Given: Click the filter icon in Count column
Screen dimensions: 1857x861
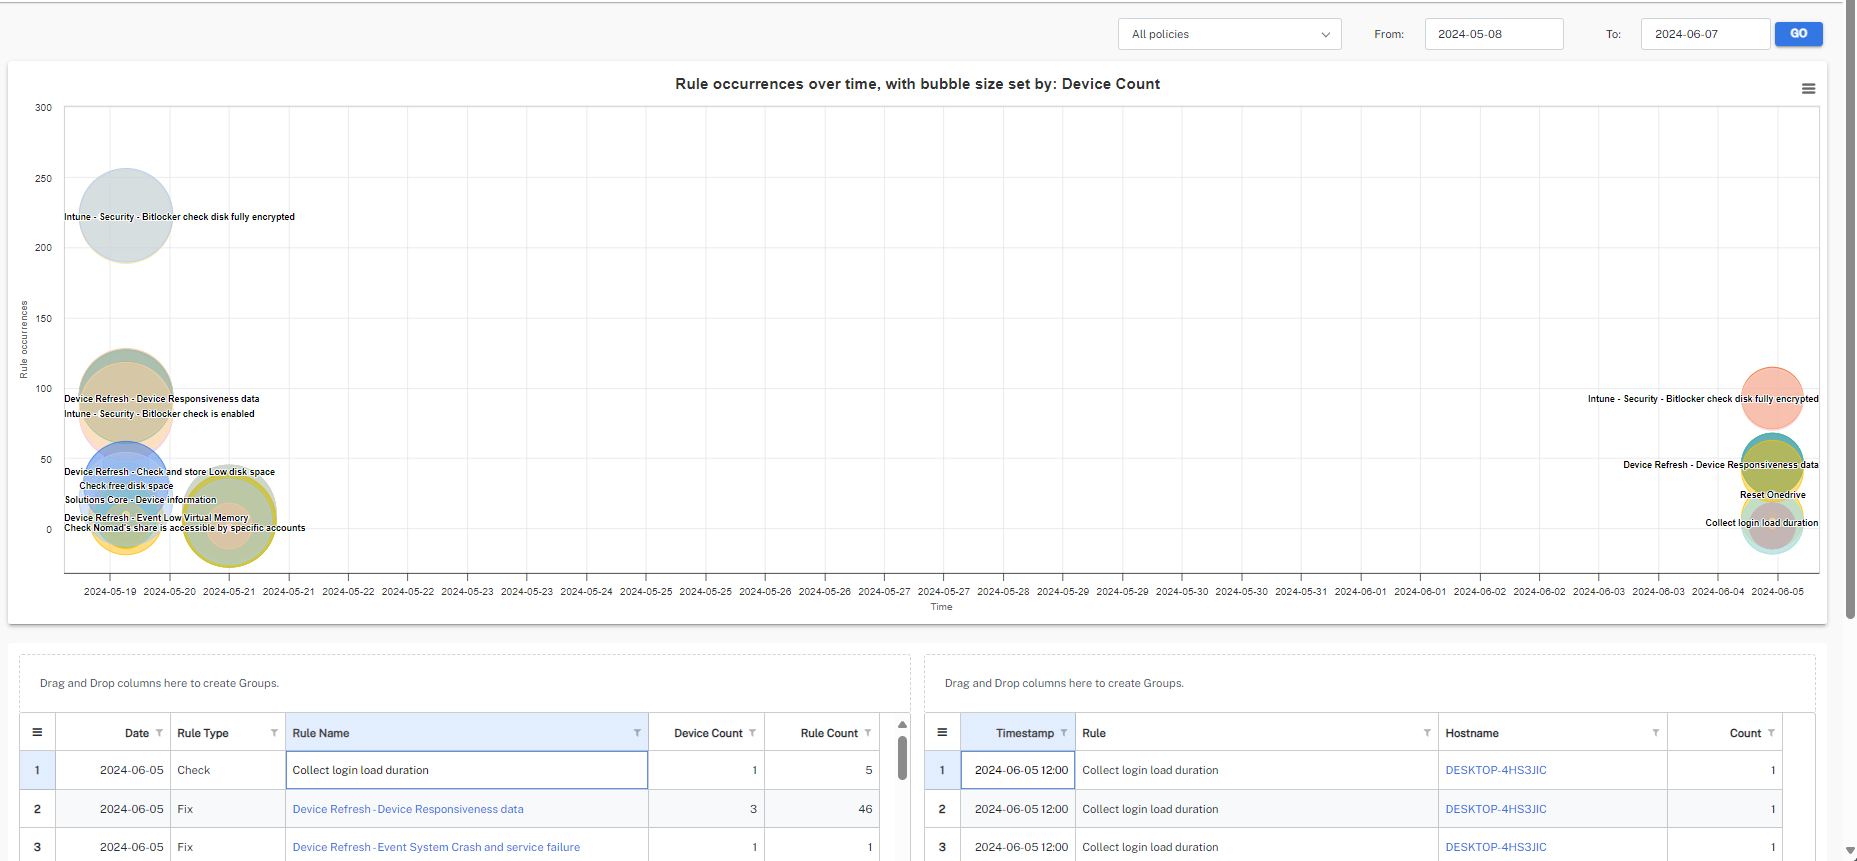Looking at the screenshot, I should (x=1771, y=733).
